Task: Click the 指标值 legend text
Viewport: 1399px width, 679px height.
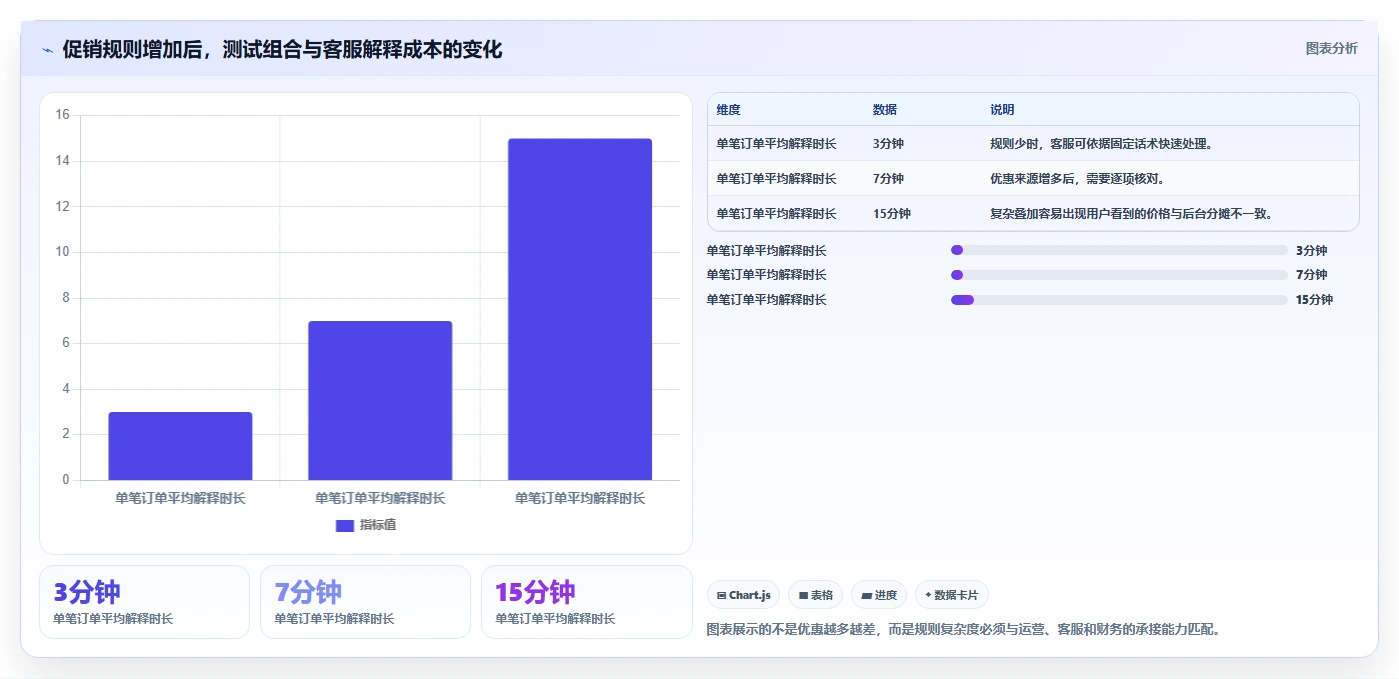Action: pyautogui.click(x=378, y=525)
